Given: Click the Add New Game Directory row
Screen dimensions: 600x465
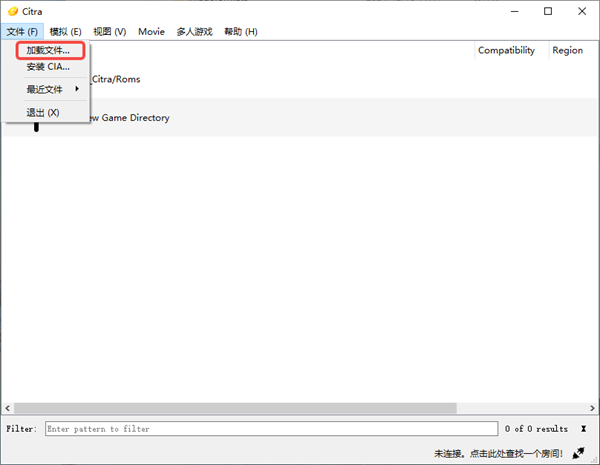Looking at the screenshot, I should [300, 117].
